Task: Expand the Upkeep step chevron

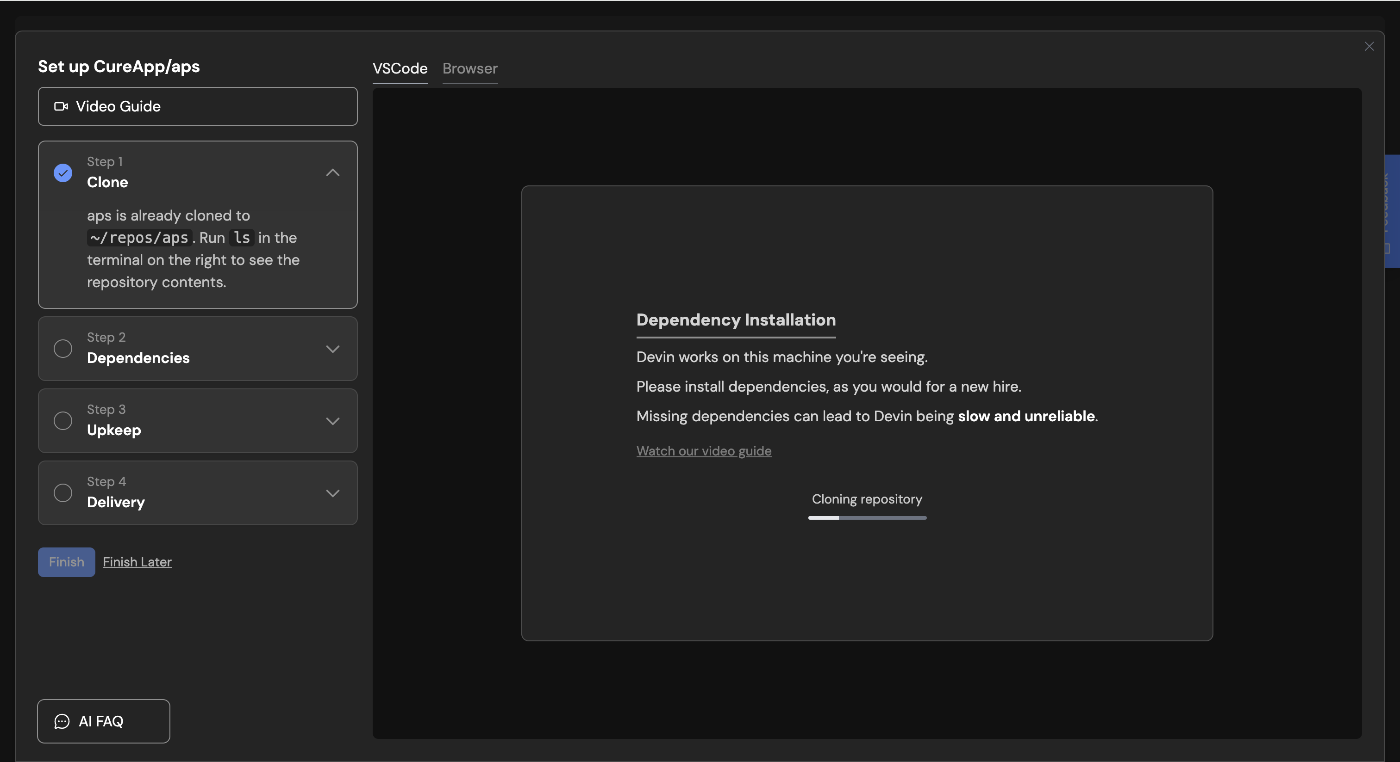Action: point(333,421)
